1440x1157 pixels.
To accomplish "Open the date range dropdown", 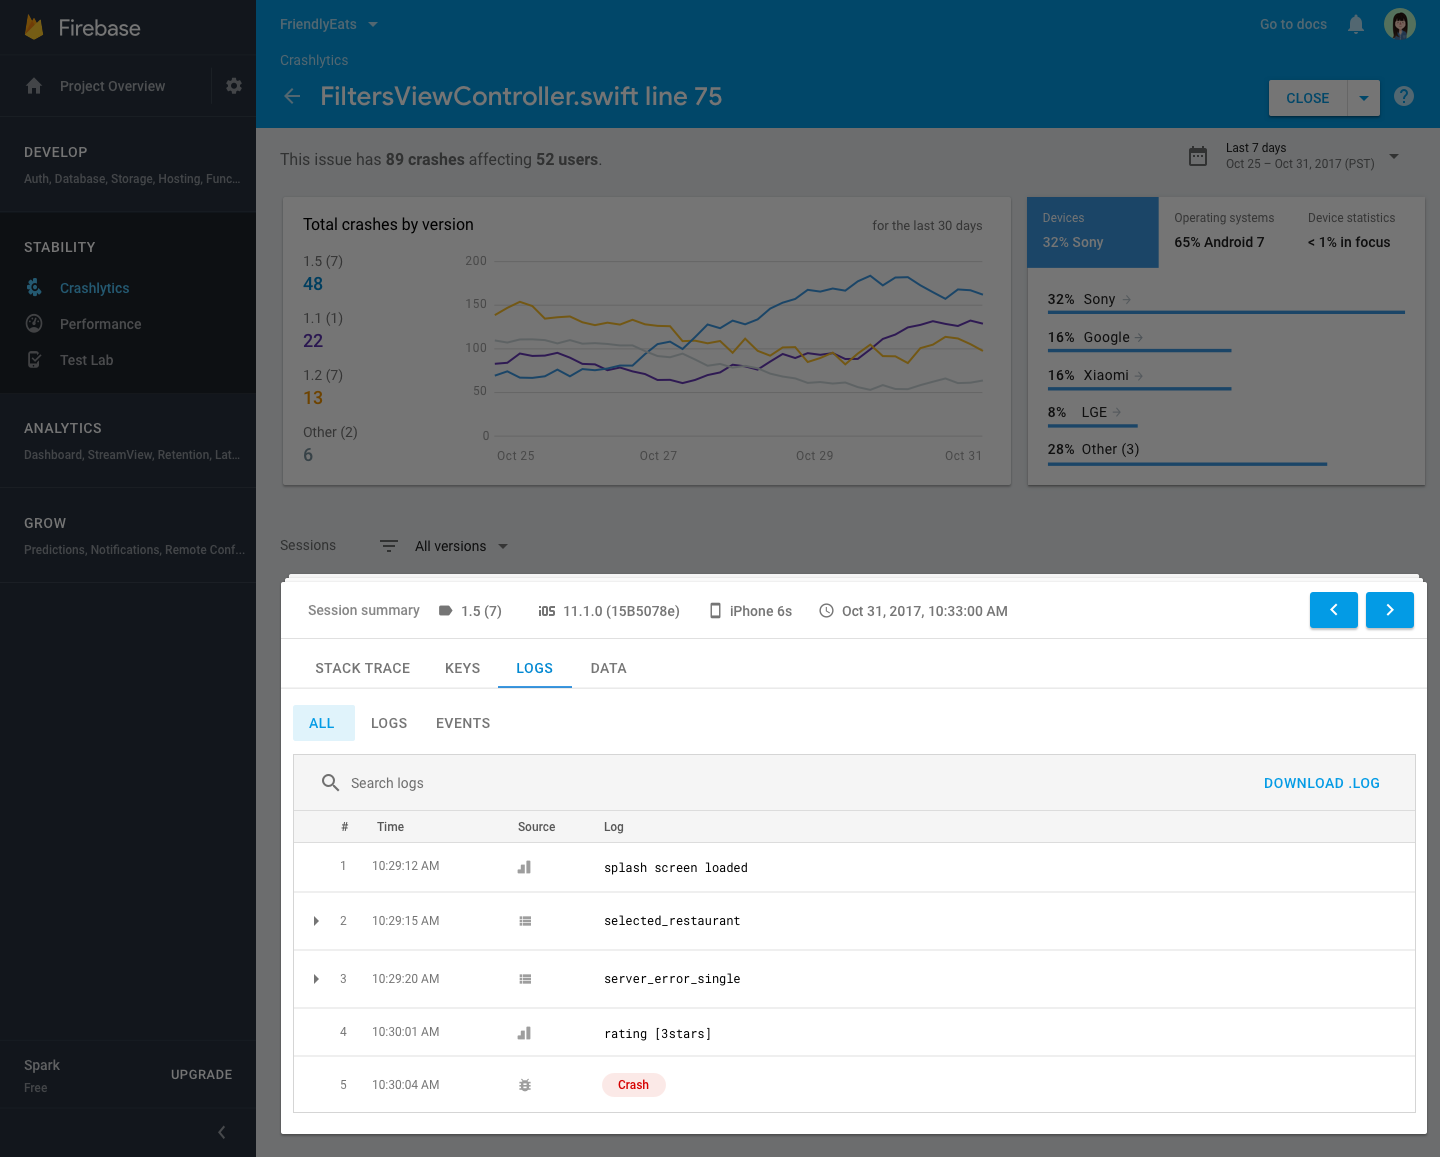I will (1393, 156).
